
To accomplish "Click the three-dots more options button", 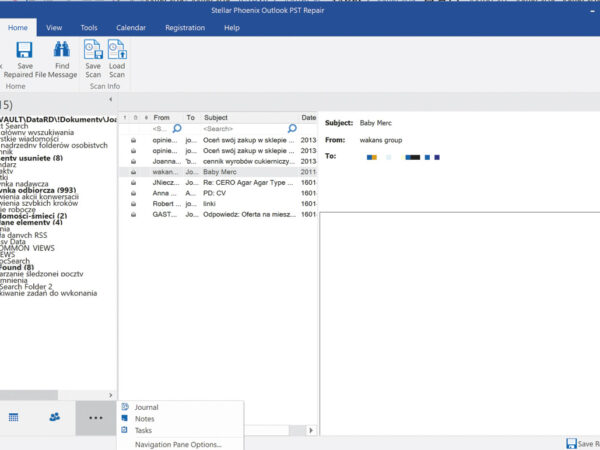I will pyautogui.click(x=96, y=417).
